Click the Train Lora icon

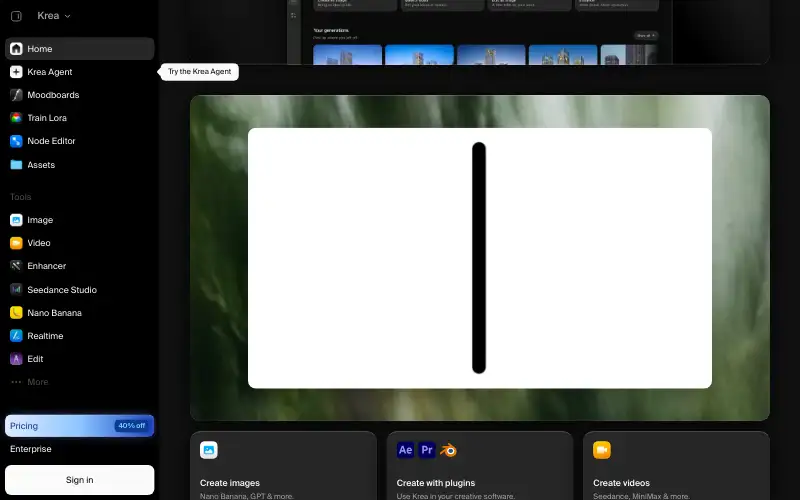16,118
